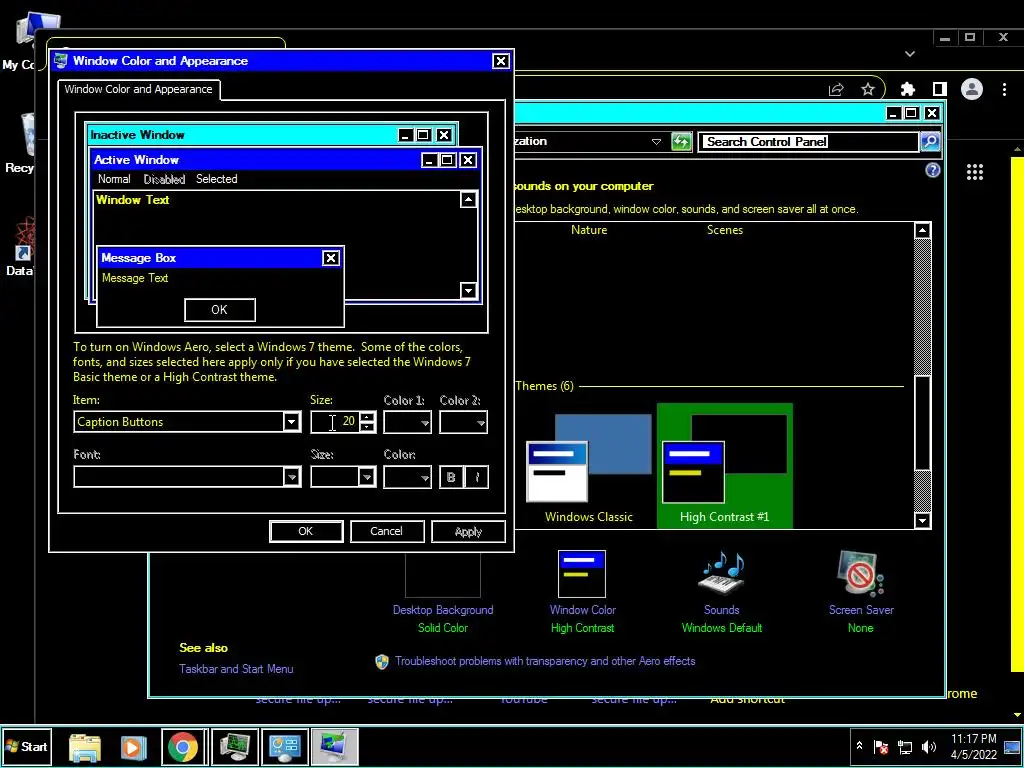Click the Chrome share page icon
Viewport: 1024px width, 768px height.
pos(836,89)
